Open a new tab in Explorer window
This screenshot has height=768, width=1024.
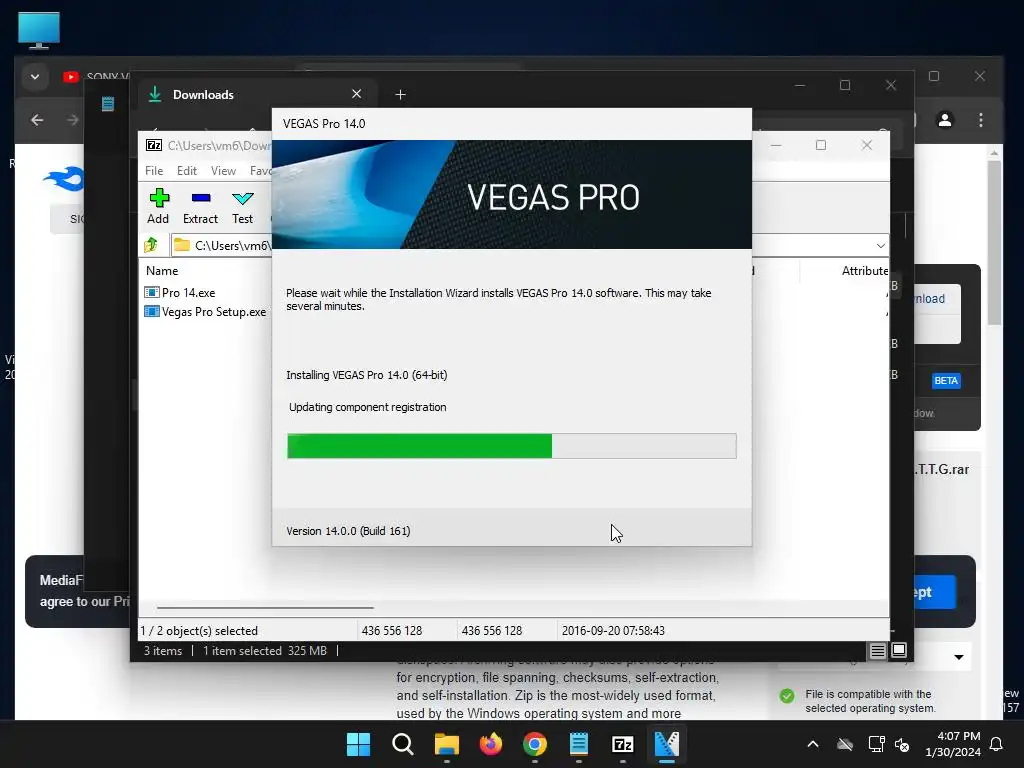[x=400, y=95]
